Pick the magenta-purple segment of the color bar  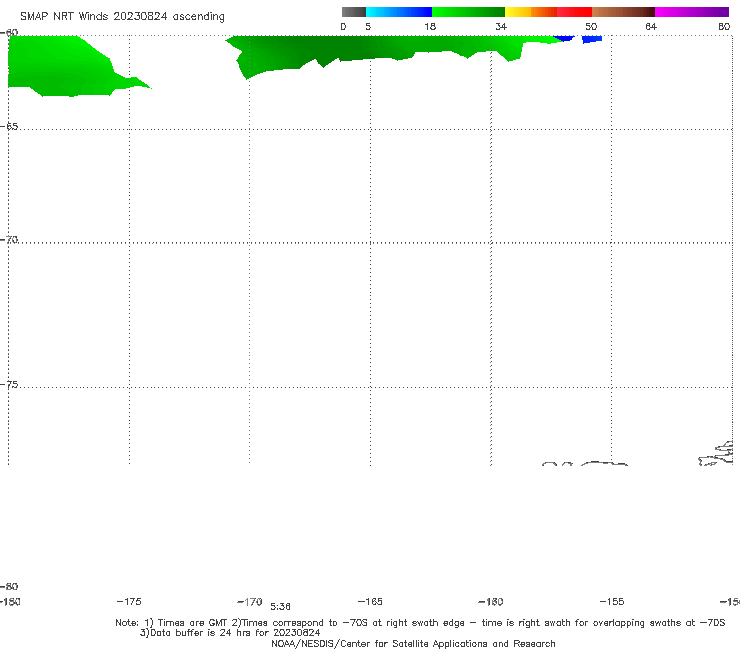pos(692,12)
